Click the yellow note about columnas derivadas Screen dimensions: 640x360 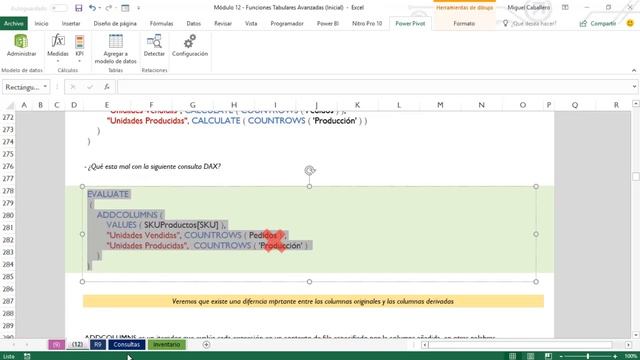(x=313, y=301)
